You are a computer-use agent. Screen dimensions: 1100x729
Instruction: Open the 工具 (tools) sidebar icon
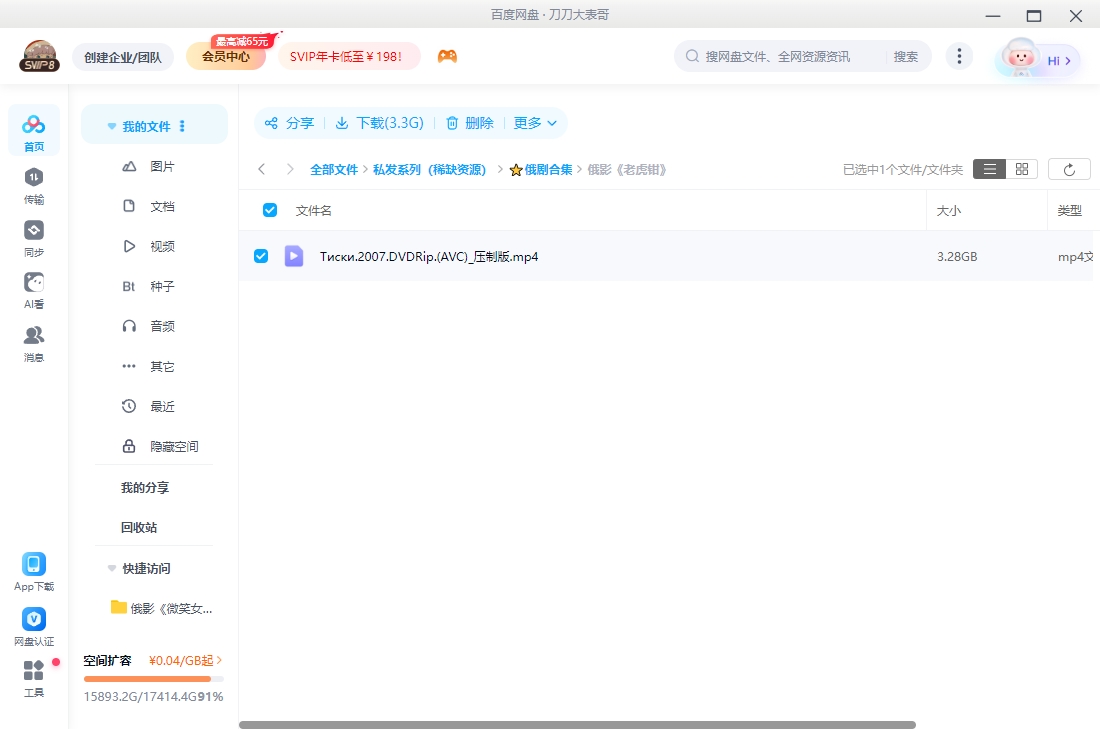[x=33, y=678]
